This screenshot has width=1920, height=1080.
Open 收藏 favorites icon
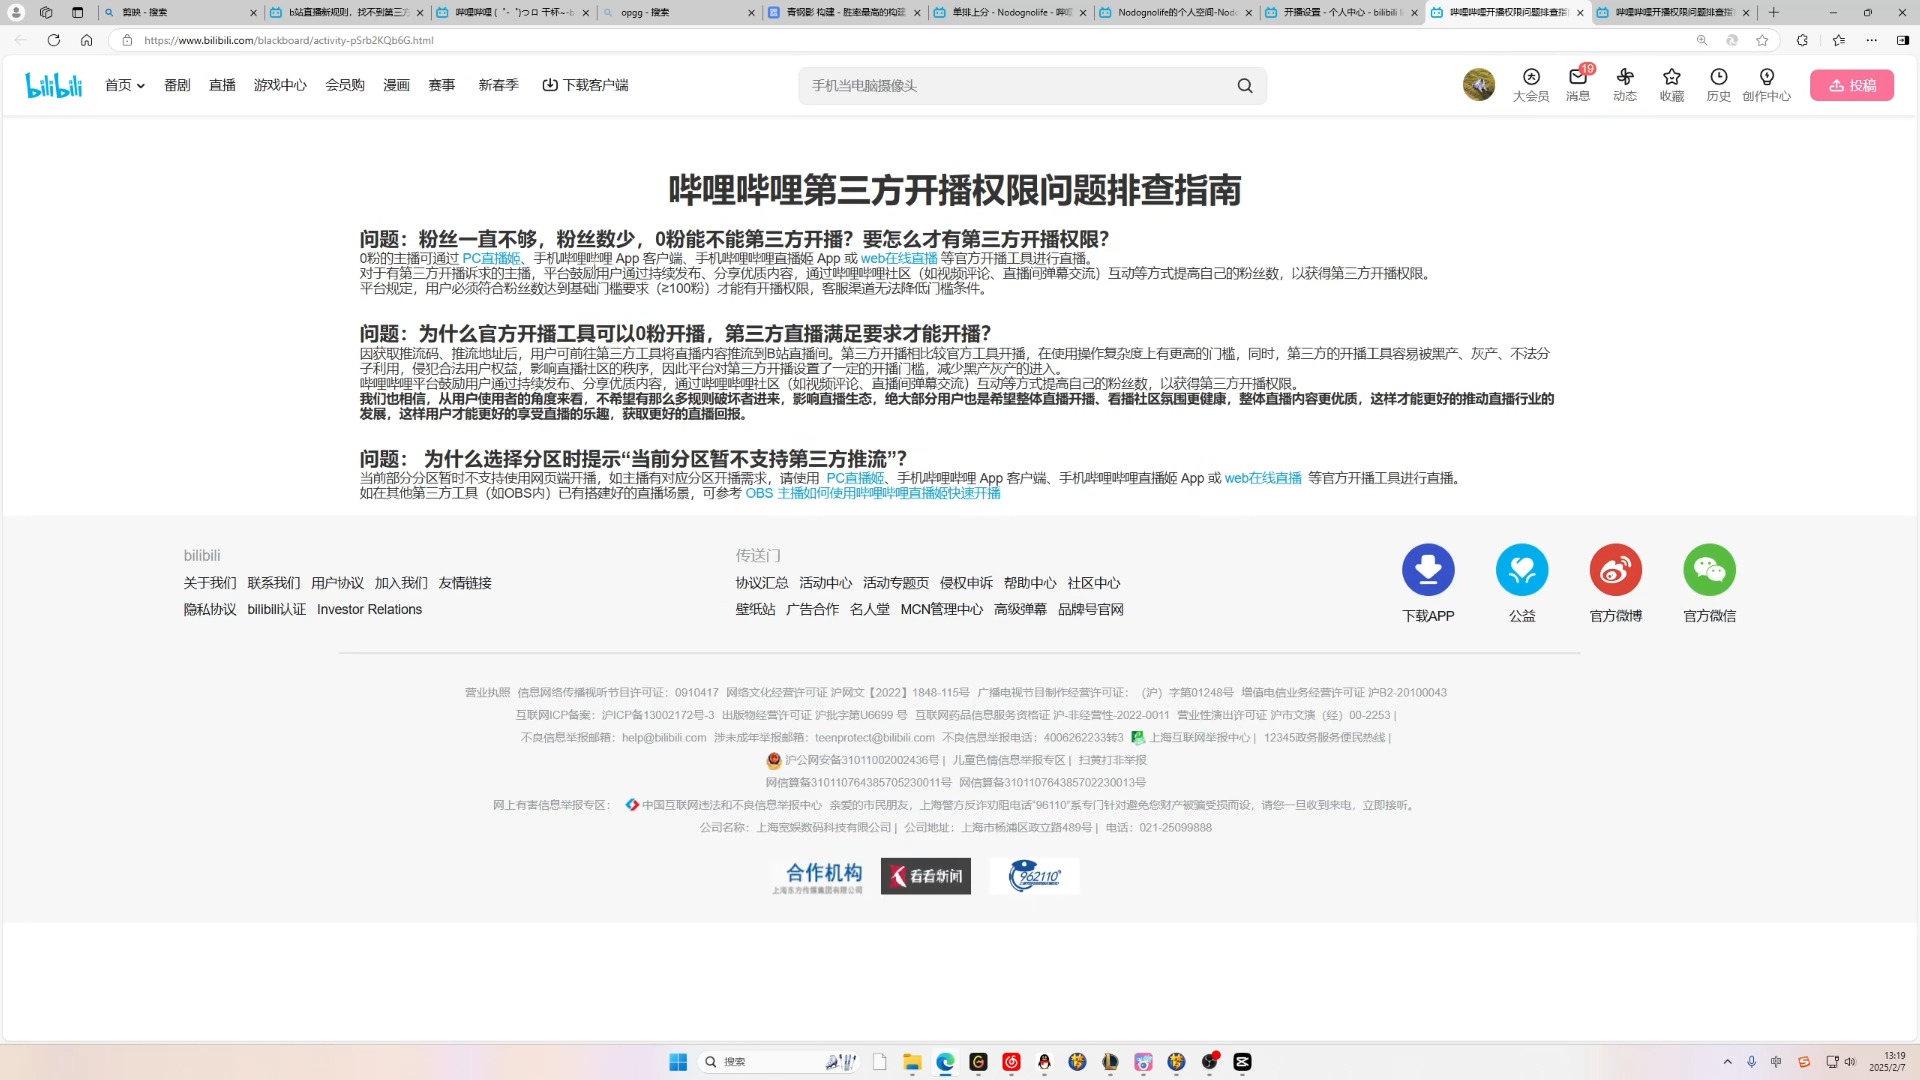coord(1672,85)
